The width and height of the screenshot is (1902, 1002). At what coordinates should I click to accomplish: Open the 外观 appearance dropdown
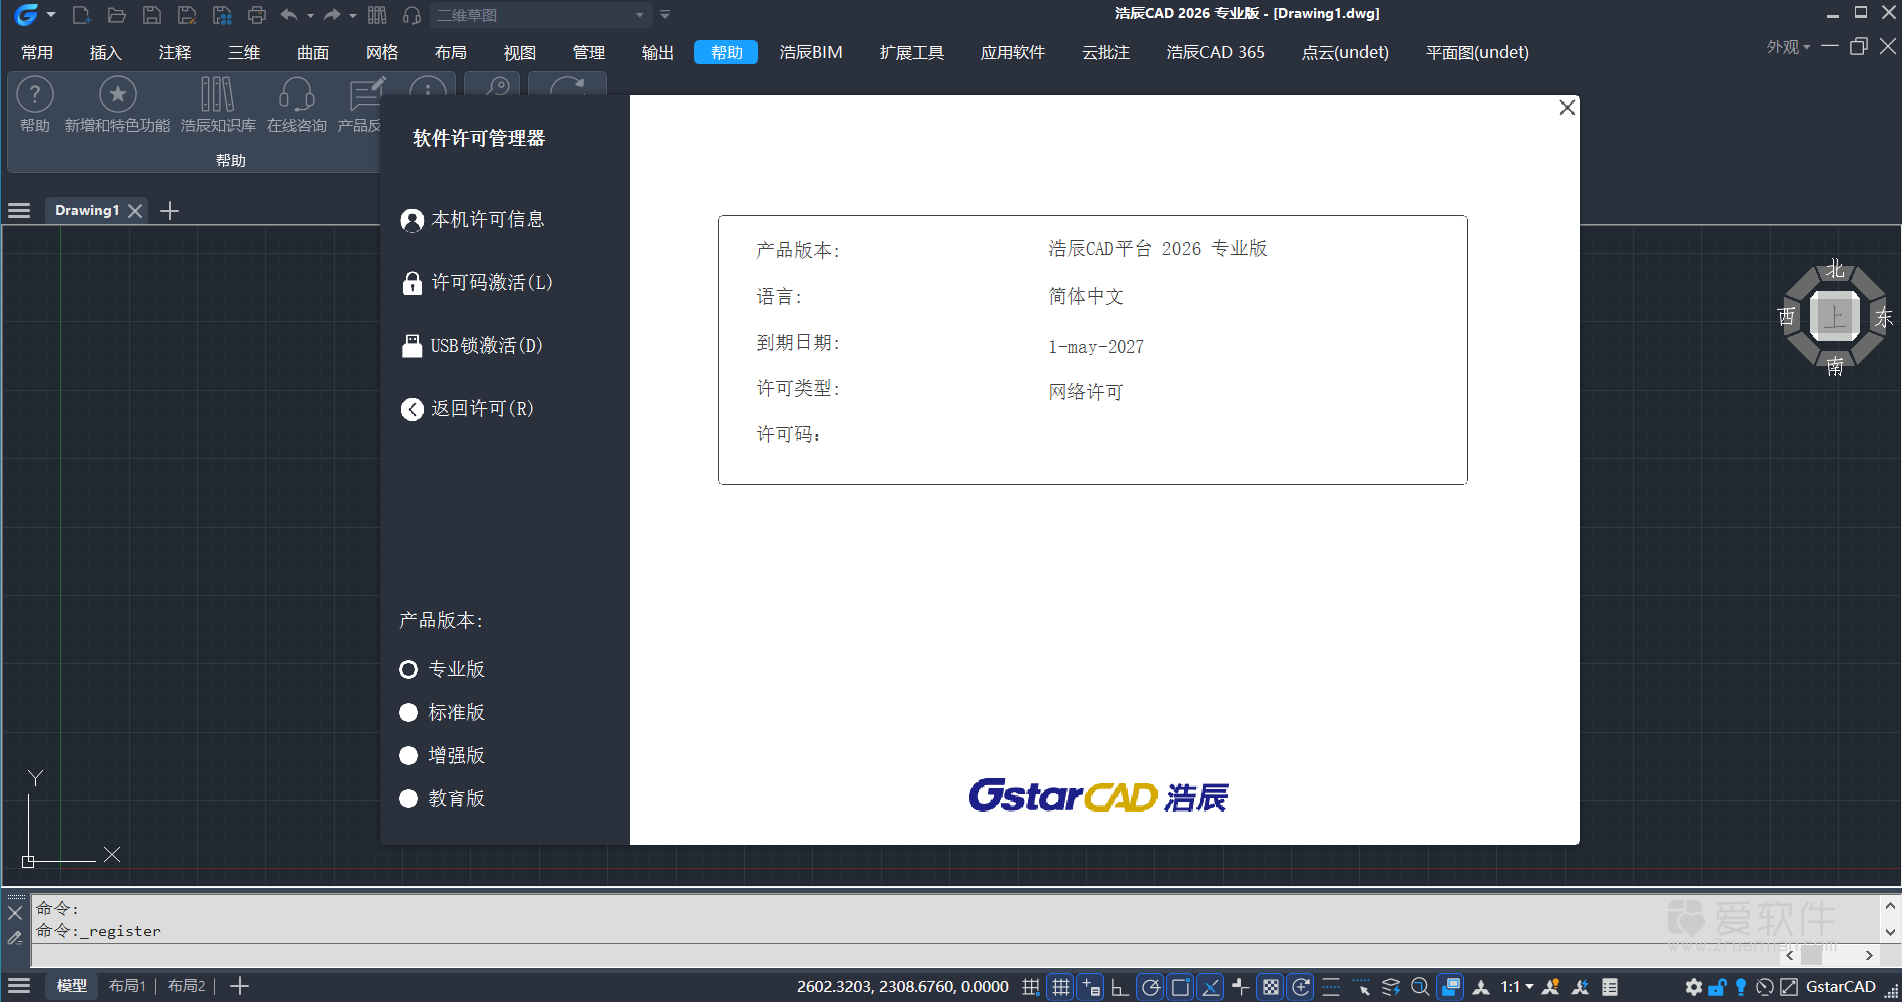pos(1788,47)
